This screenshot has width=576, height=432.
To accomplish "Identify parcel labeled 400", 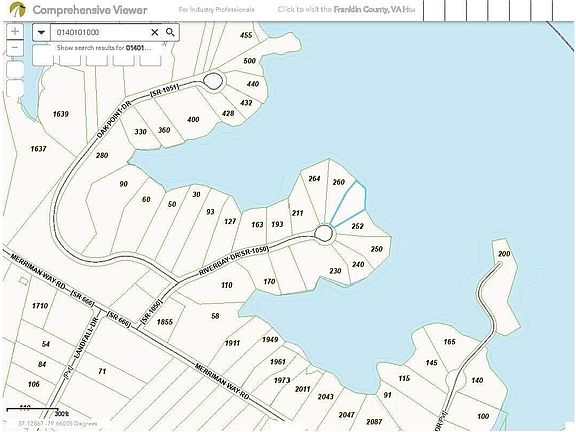I will click(x=193, y=119).
